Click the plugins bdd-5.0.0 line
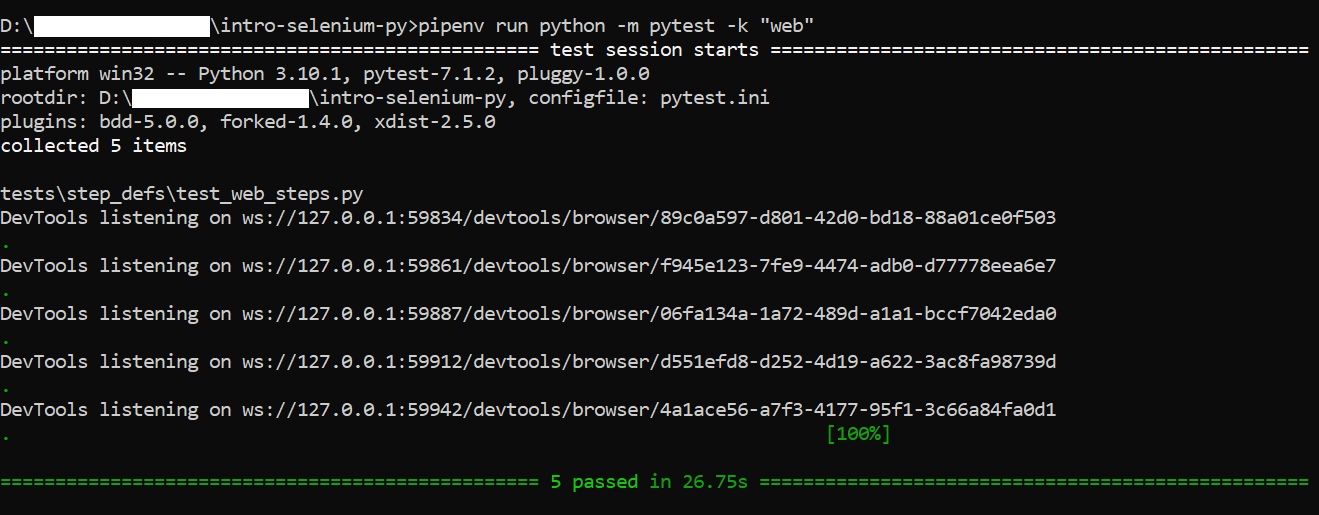The image size is (1319, 515). 248,121
